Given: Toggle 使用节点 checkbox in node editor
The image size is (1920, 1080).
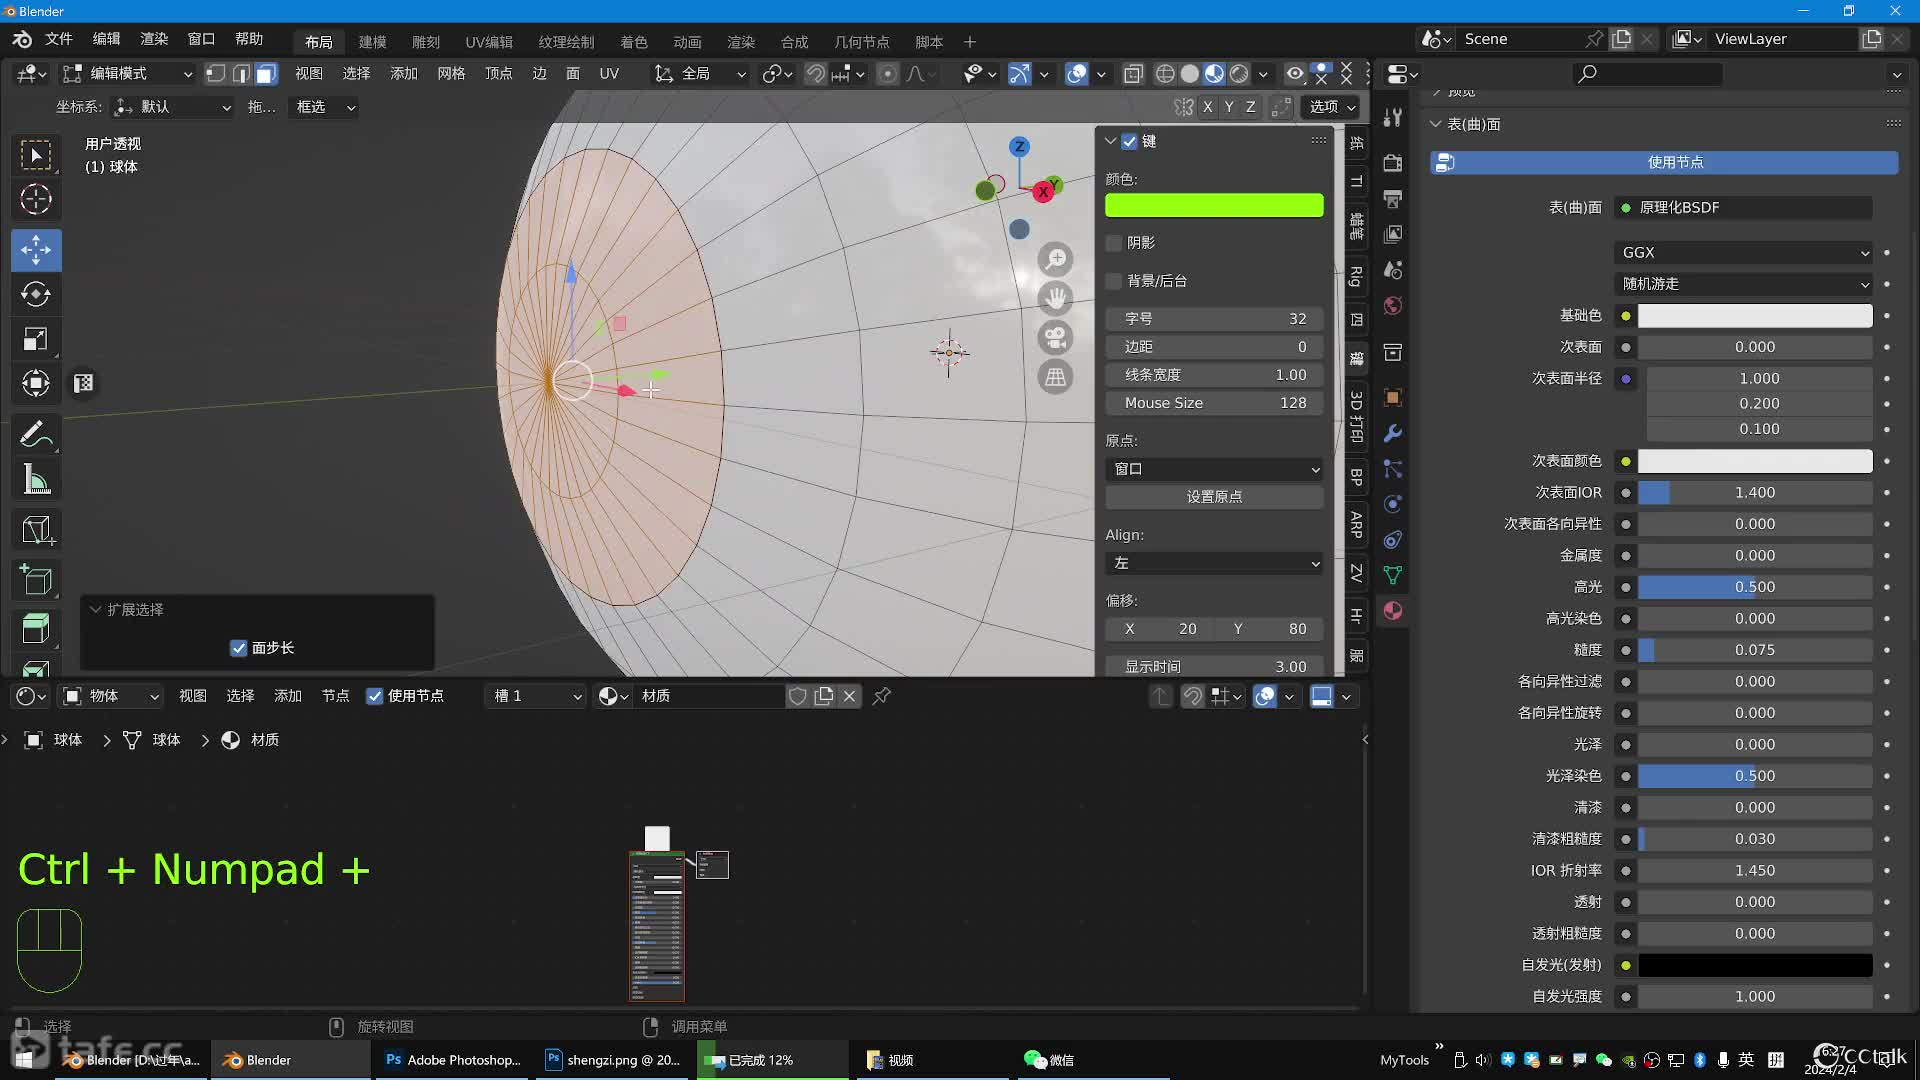Looking at the screenshot, I should coord(375,696).
